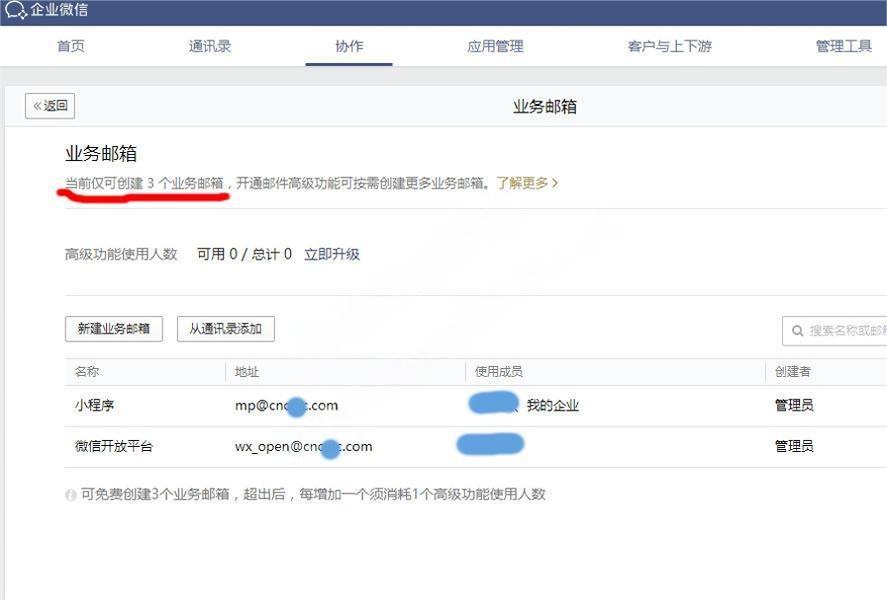Click 管理员 in the 小程序 row
887x600 pixels.
pos(794,405)
